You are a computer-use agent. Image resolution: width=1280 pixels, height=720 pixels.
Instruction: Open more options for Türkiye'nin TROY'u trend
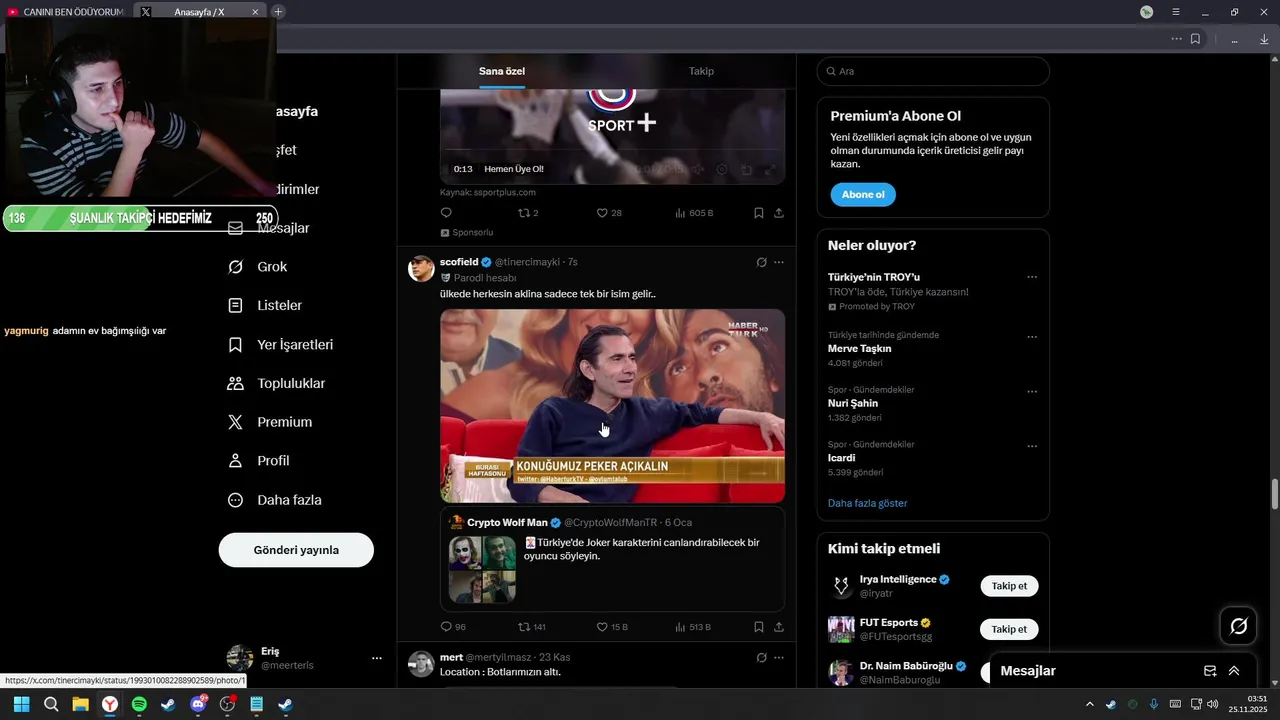coord(1032,277)
